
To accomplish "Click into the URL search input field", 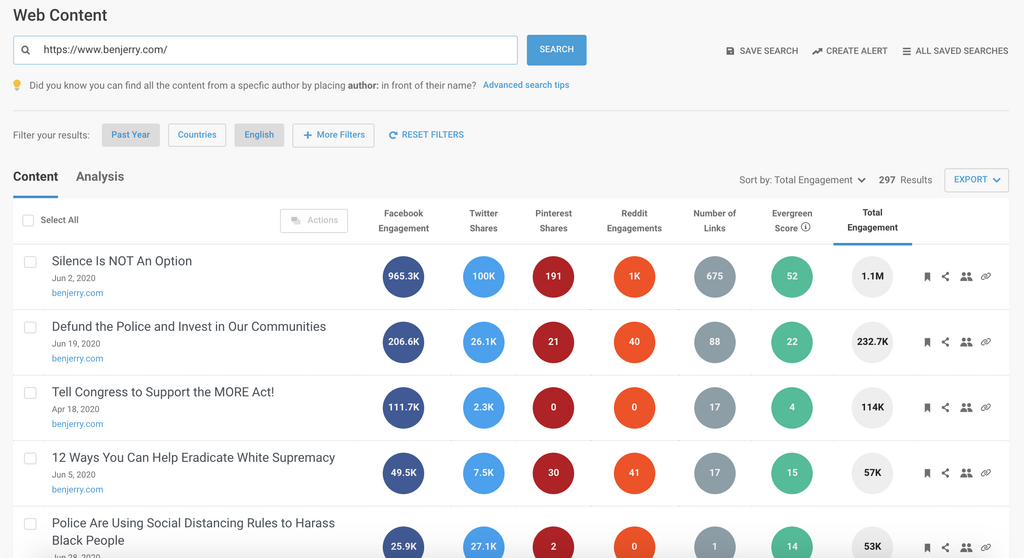I will click(x=275, y=50).
